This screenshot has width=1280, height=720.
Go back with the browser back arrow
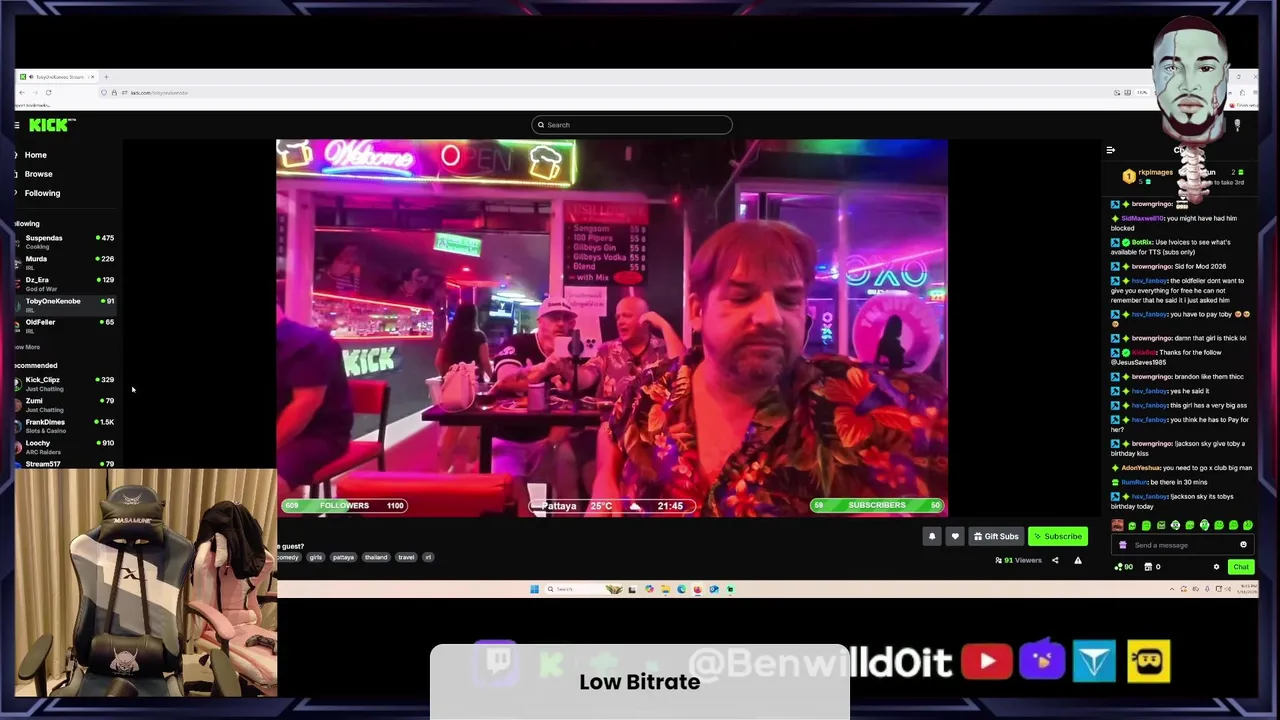[22, 92]
